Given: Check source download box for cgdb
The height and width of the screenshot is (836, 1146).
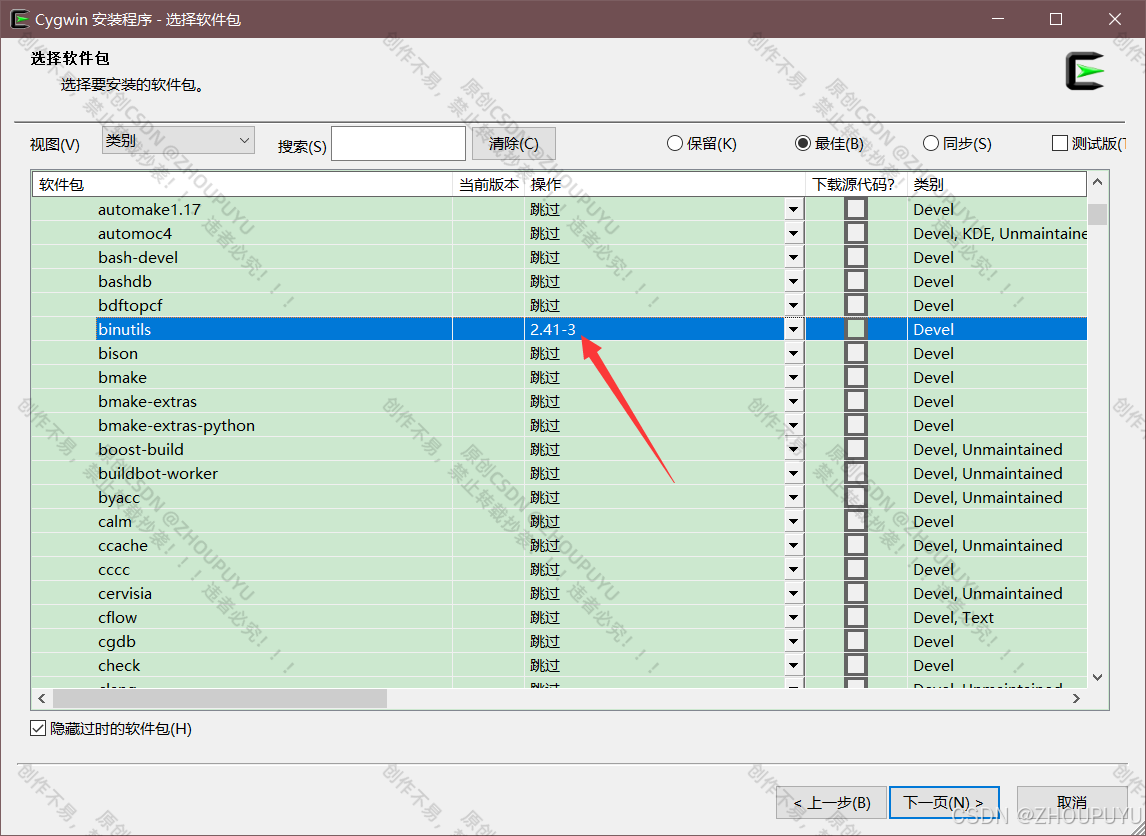Looking at the screenshot, I should (856, 641).
